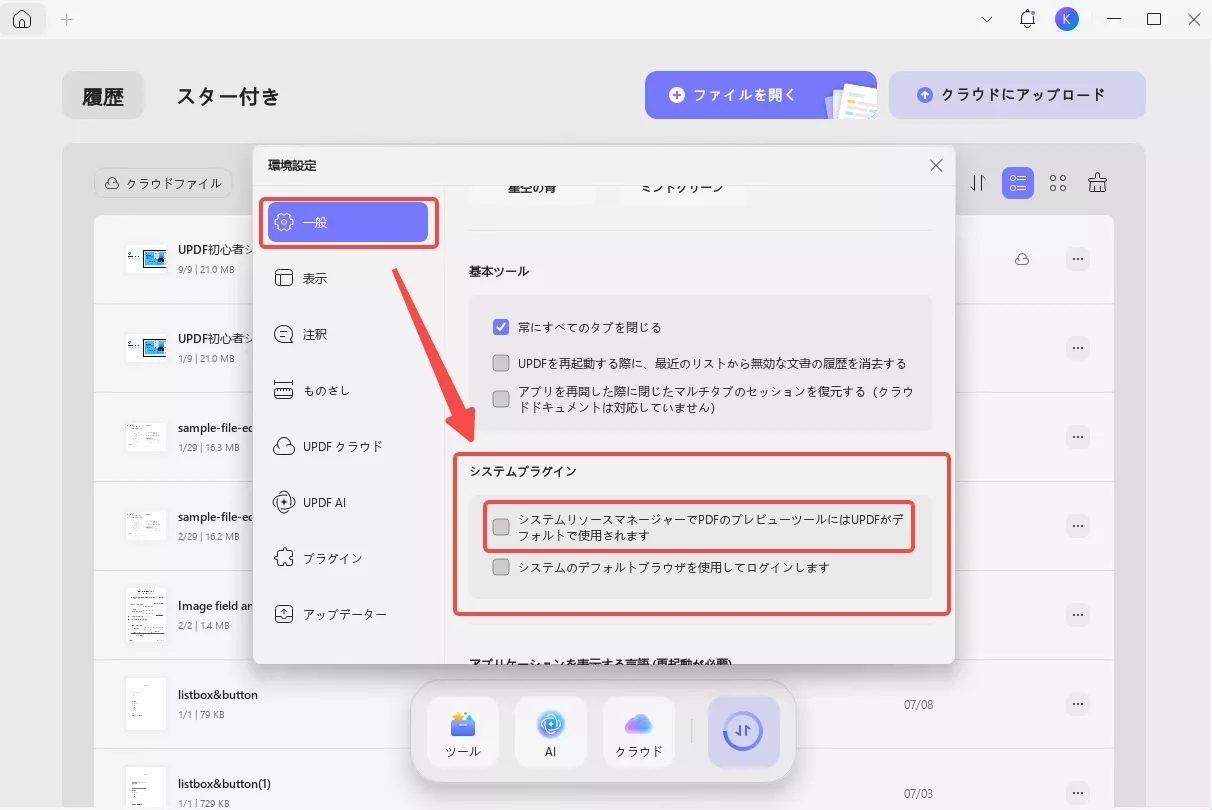Open more options for listbox&button row
The height and width of the screenshot is (810, 1212).
[x=1077, y=704]
